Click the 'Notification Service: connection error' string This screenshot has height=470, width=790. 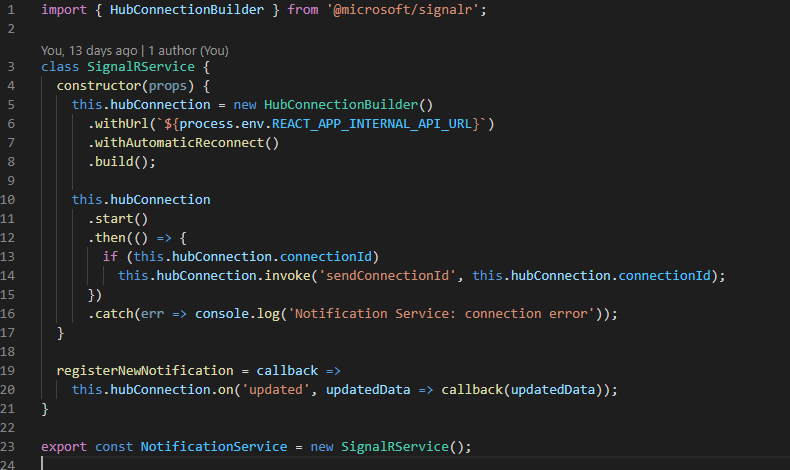point(441,314)
